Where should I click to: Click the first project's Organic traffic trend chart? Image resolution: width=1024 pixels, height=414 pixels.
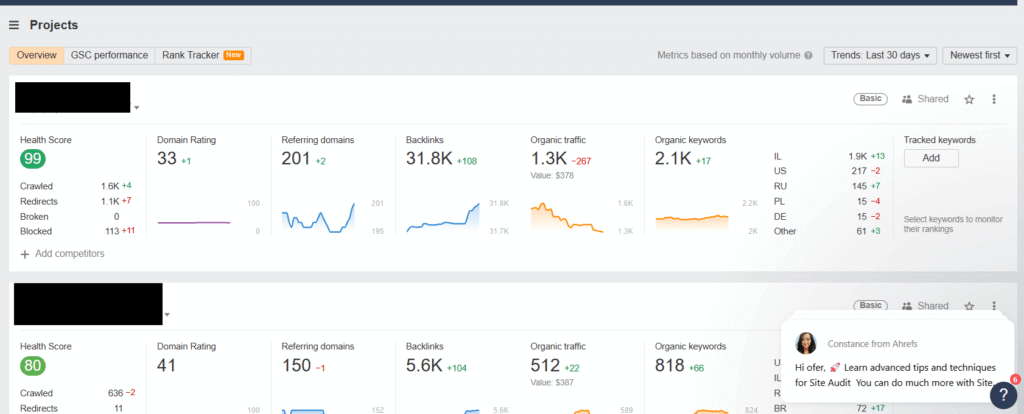[x=567, y=217]
